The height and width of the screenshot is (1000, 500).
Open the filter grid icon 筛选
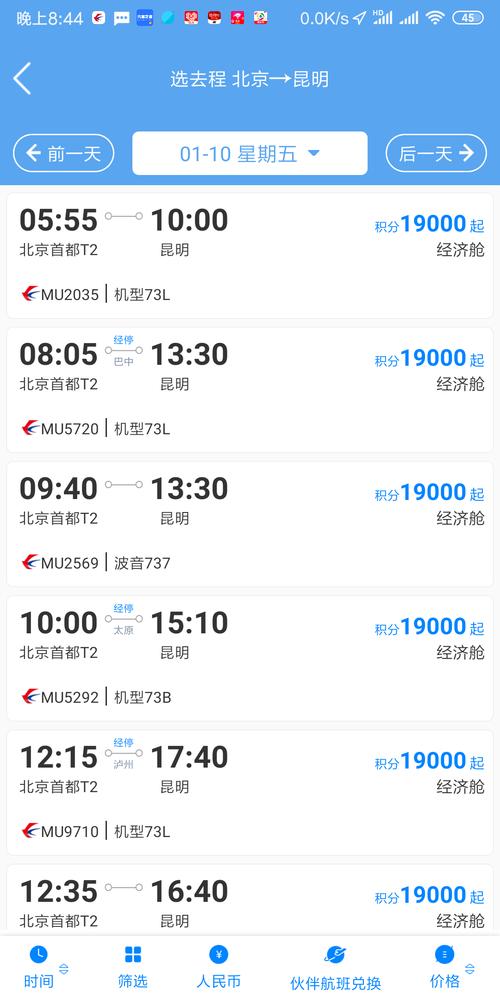pos(133,954)
